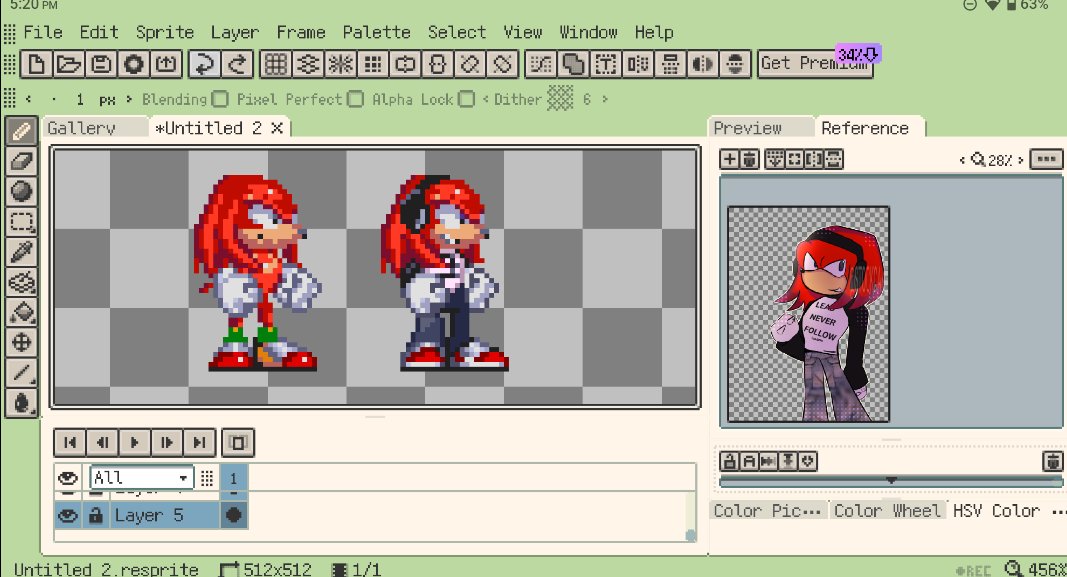Click the tile dots grid toolbar icon

pyautogui.click(x=373, y=65)
